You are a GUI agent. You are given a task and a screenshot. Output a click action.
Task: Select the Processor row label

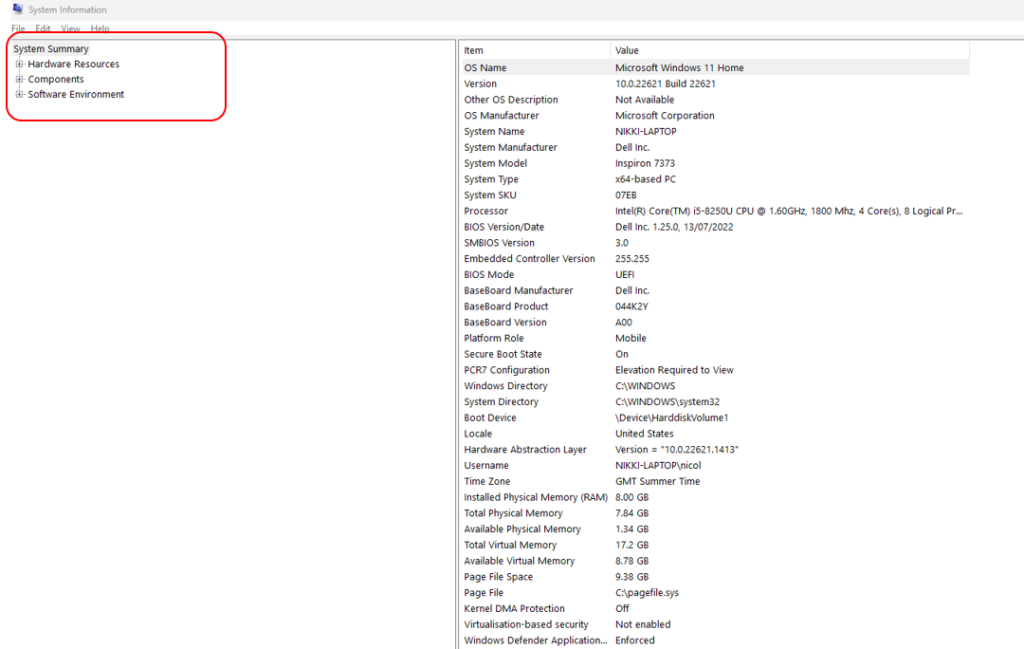tap(486, 211)
